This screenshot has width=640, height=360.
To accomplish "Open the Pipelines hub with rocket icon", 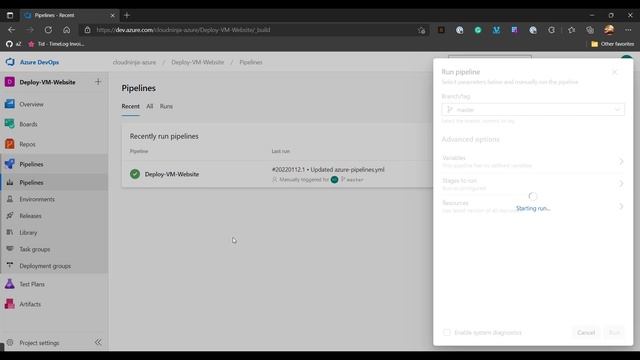I will click(x=31, y=164).
